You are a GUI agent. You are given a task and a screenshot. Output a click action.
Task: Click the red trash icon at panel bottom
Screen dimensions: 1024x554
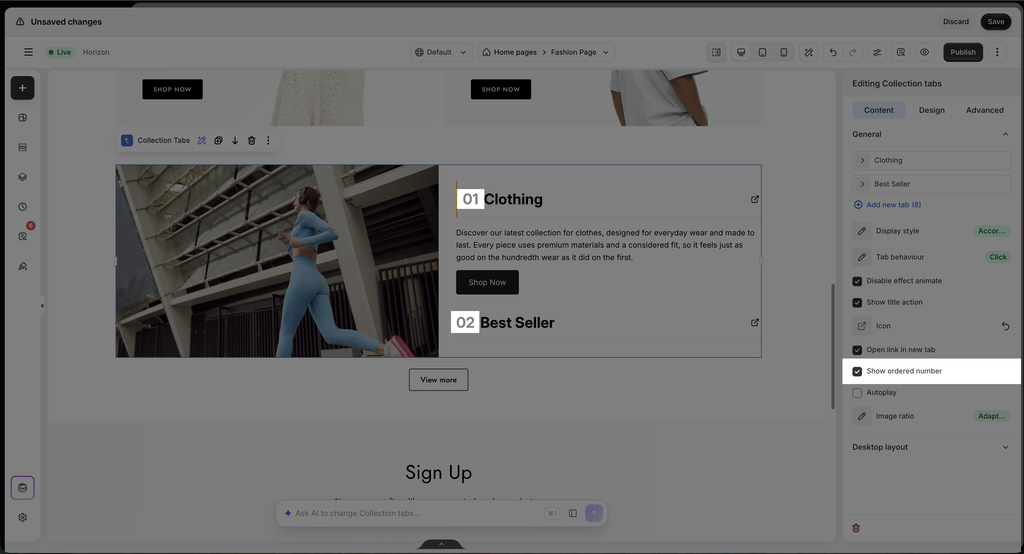(856, 528)
